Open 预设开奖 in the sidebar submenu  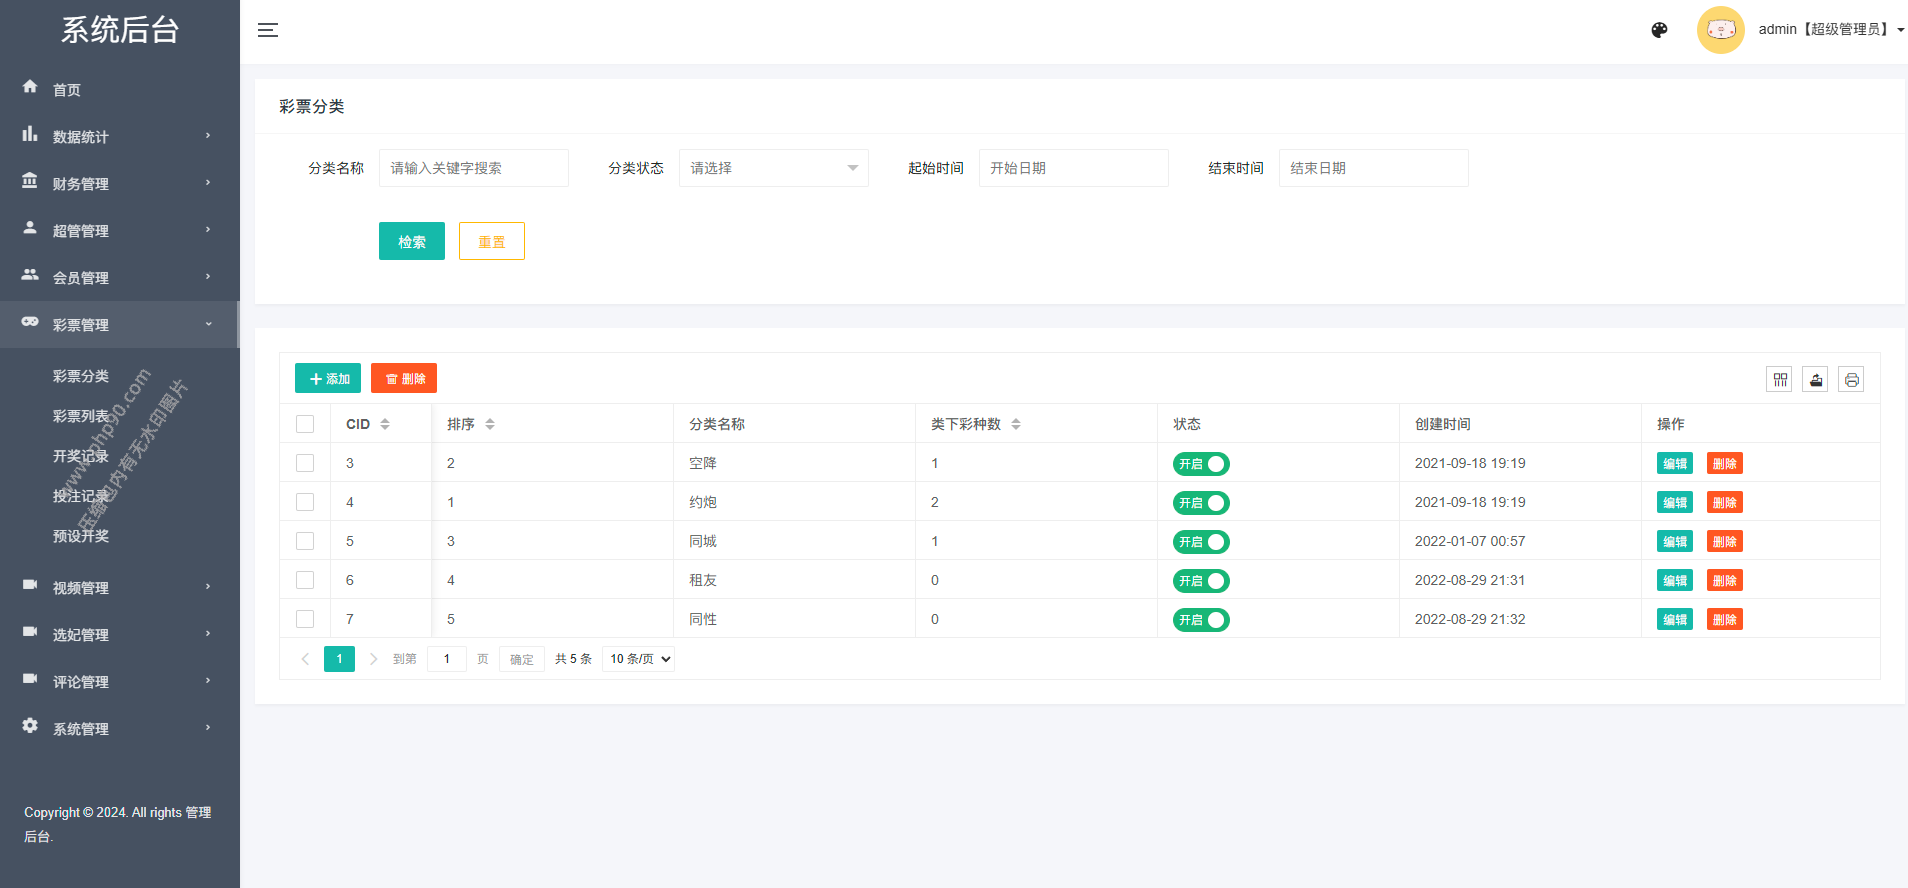(x=81, y=536)
